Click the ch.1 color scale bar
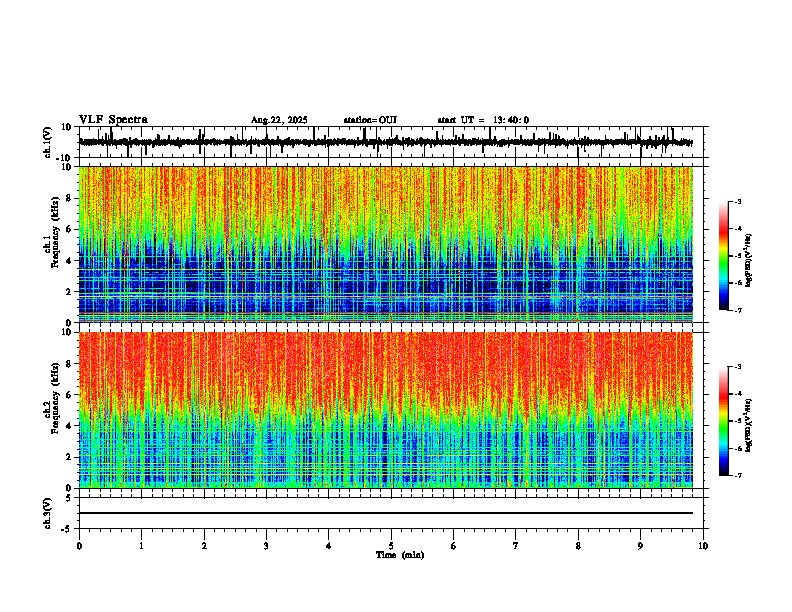This screenshot has width=792, height=612. click(724, 256)
